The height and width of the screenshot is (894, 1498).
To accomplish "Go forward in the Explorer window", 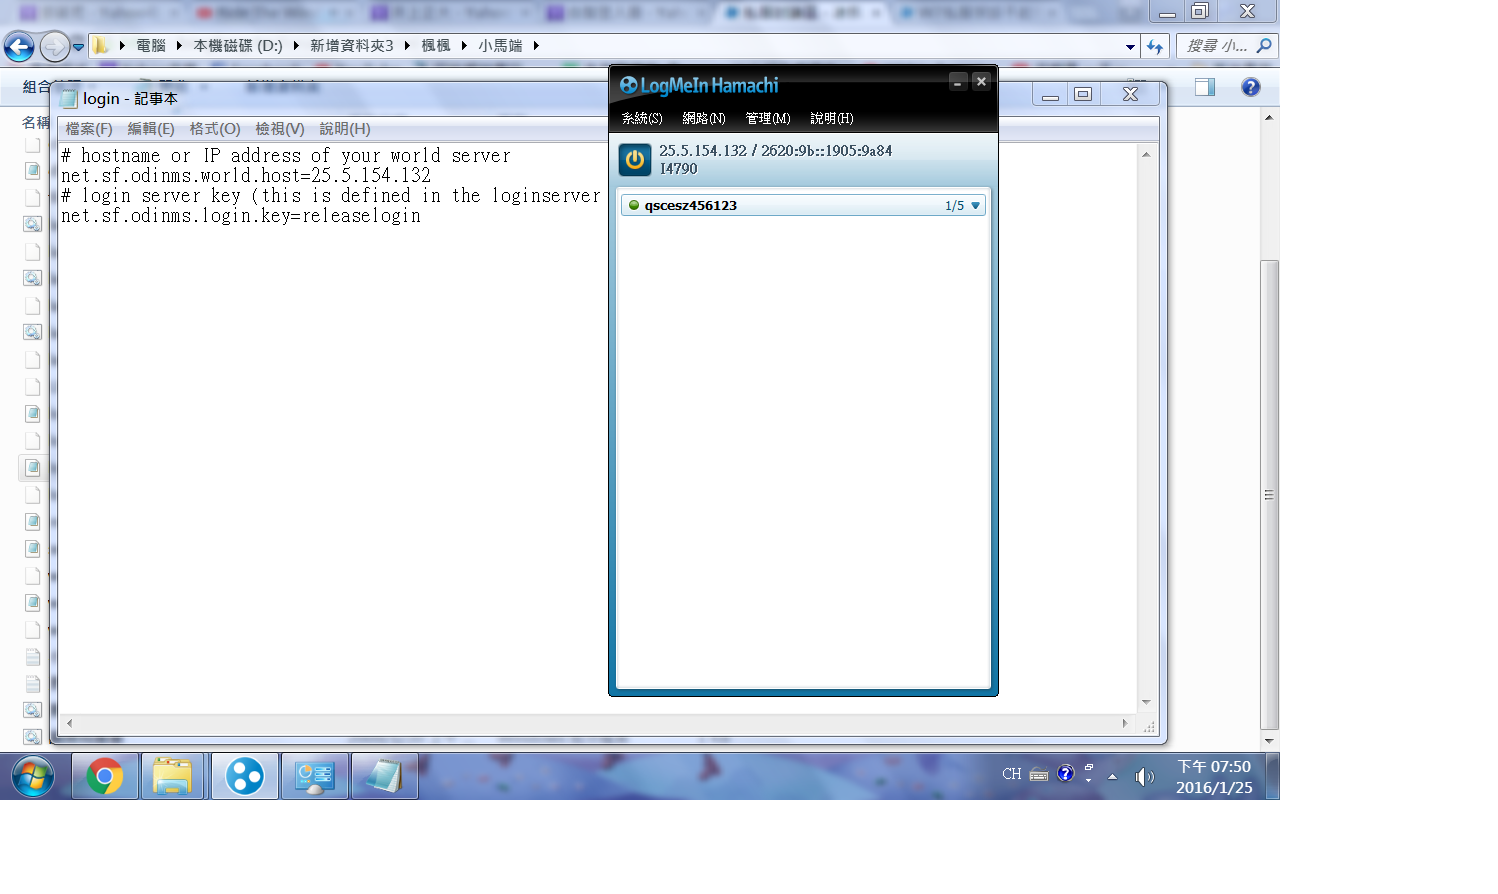I will click(54, 46).
